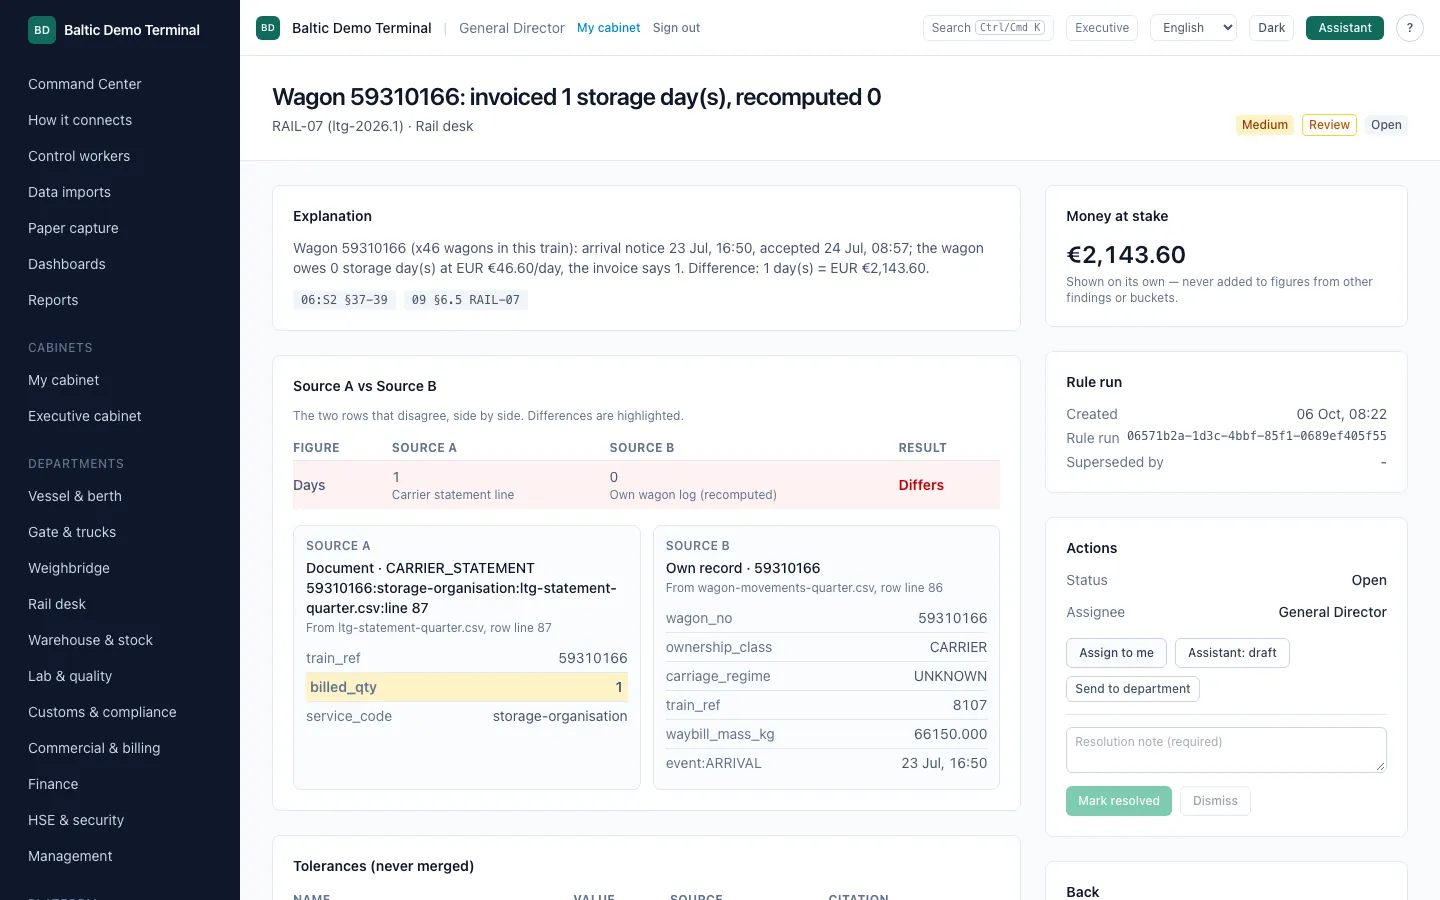1440x900 pixels.
Task: Send the finding to department
Action: pyautogui.click(x=1132, y=689)
